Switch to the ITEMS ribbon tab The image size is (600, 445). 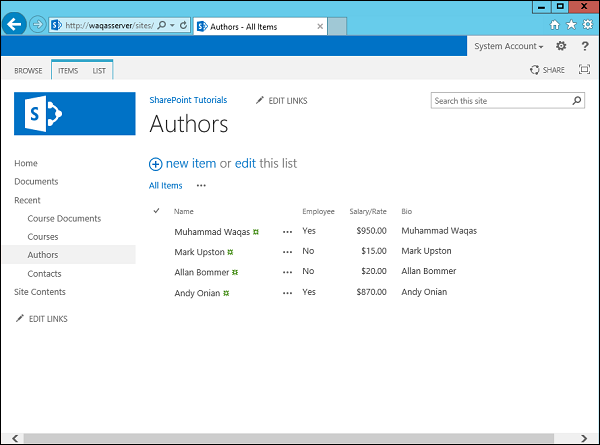pyautogui.click(x=67, y=71)
